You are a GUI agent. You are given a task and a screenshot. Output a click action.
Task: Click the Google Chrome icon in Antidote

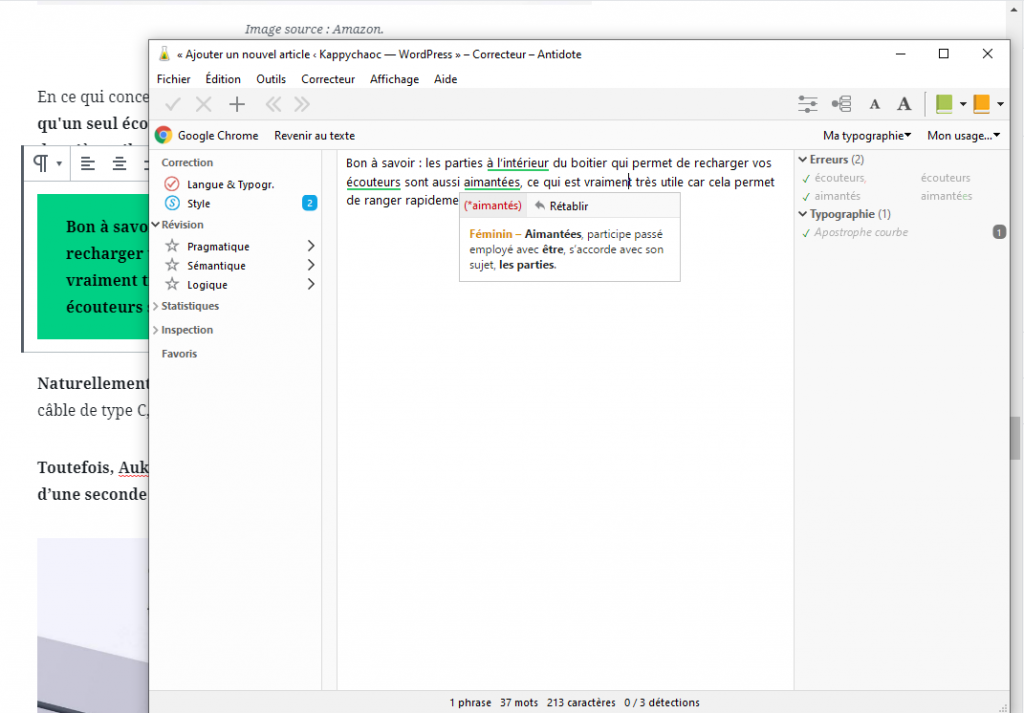(x=163, y=135)
